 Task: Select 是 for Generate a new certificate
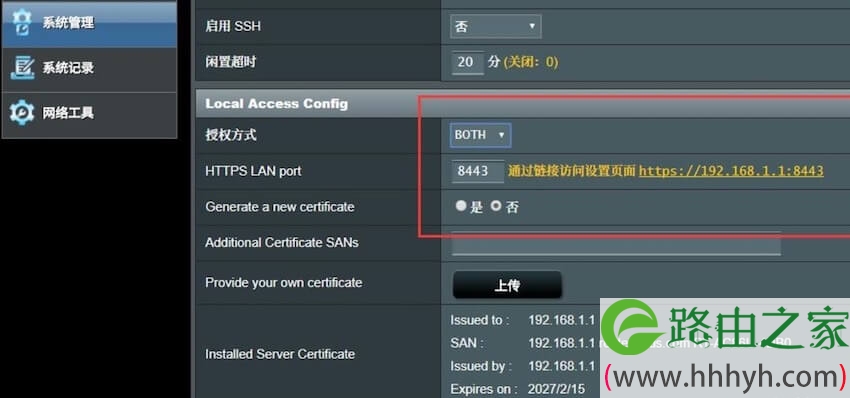(461, 206)
